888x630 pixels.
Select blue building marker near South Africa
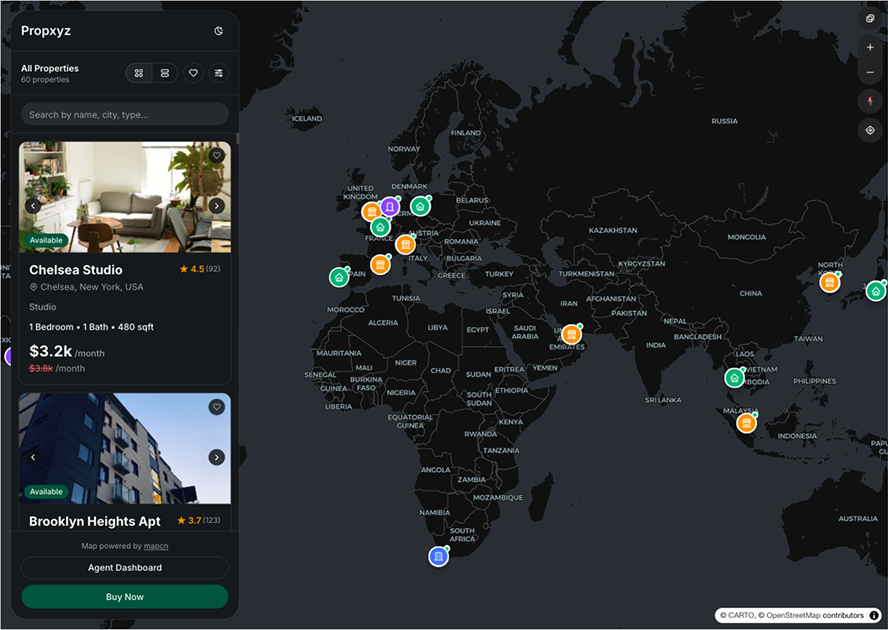tap(438, 556)
